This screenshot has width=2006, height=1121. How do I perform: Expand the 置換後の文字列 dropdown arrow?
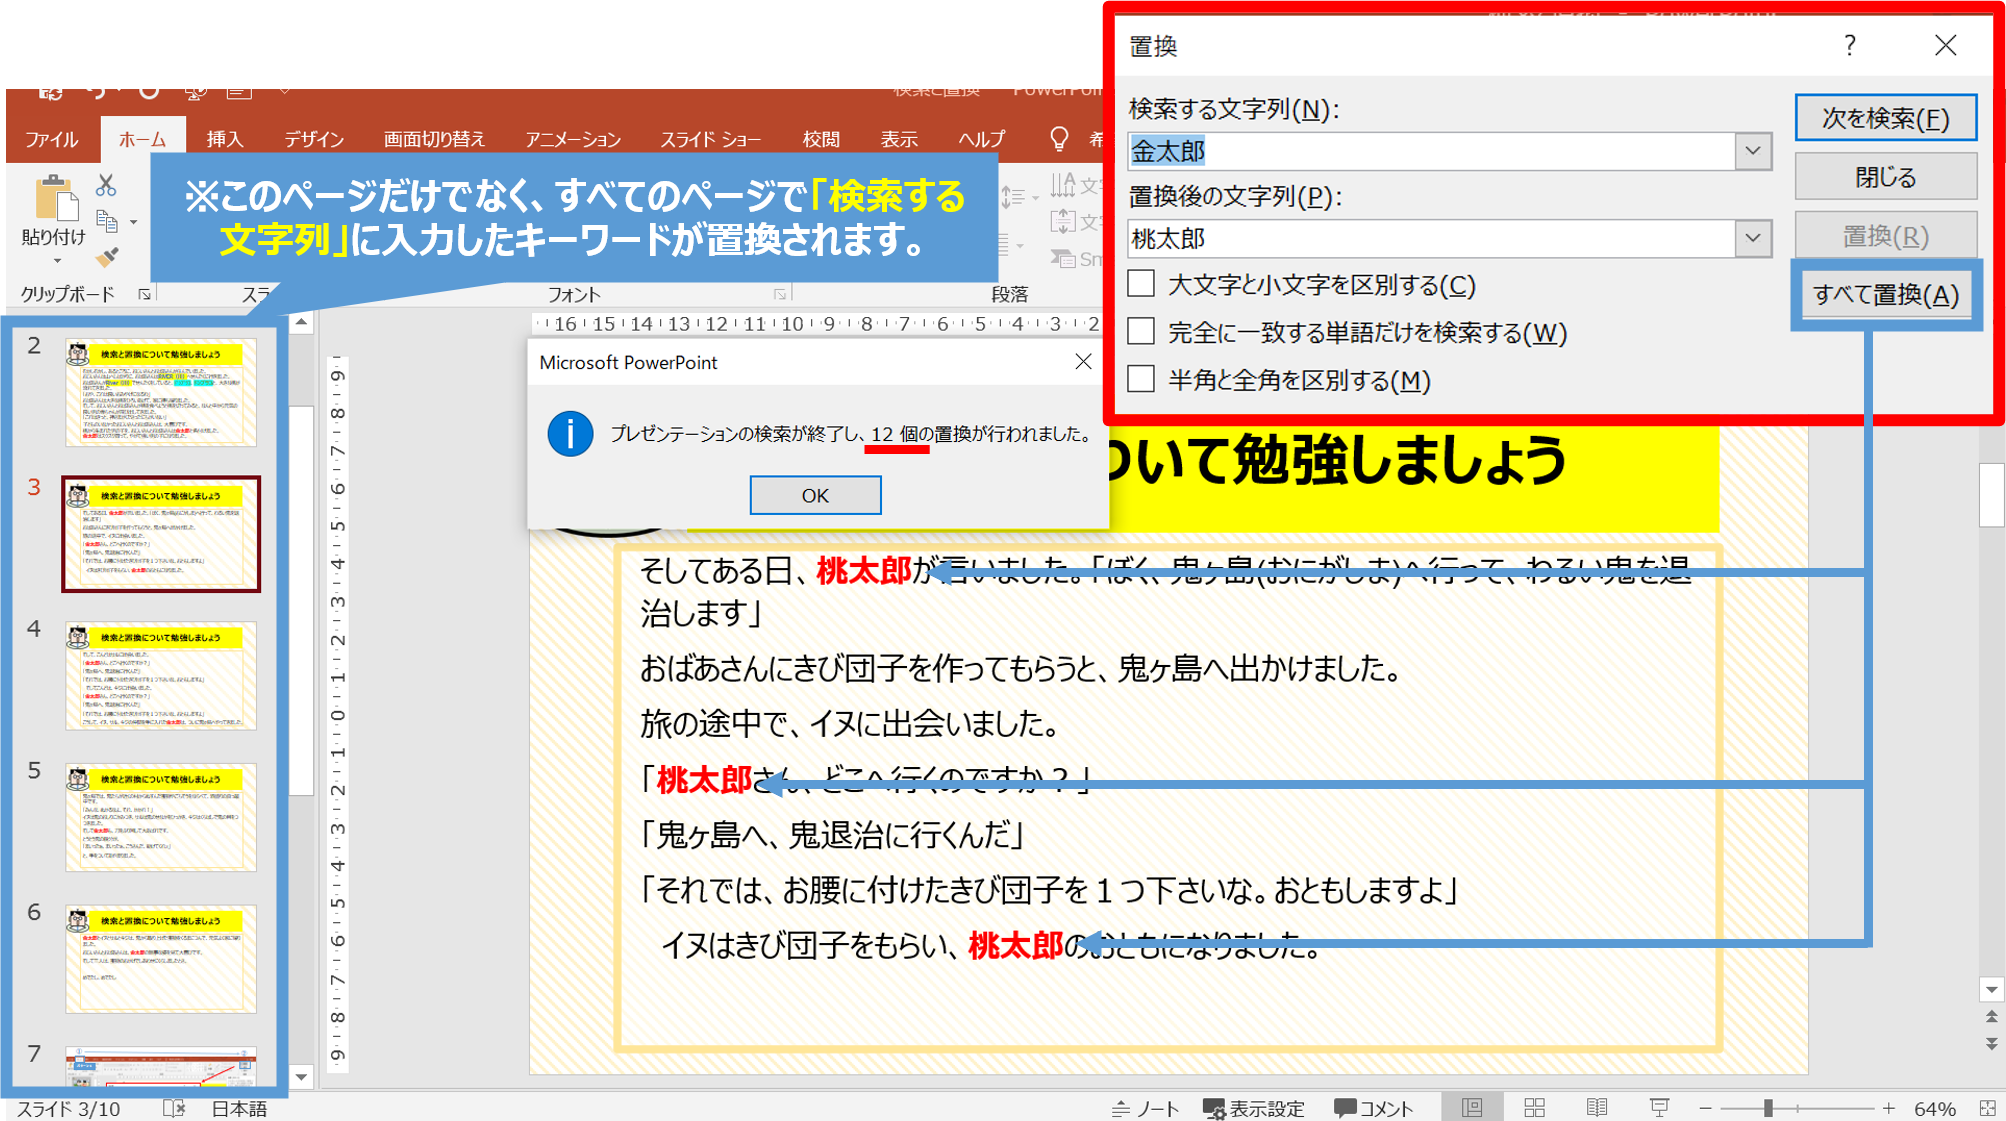click(x=1752, y=238)
